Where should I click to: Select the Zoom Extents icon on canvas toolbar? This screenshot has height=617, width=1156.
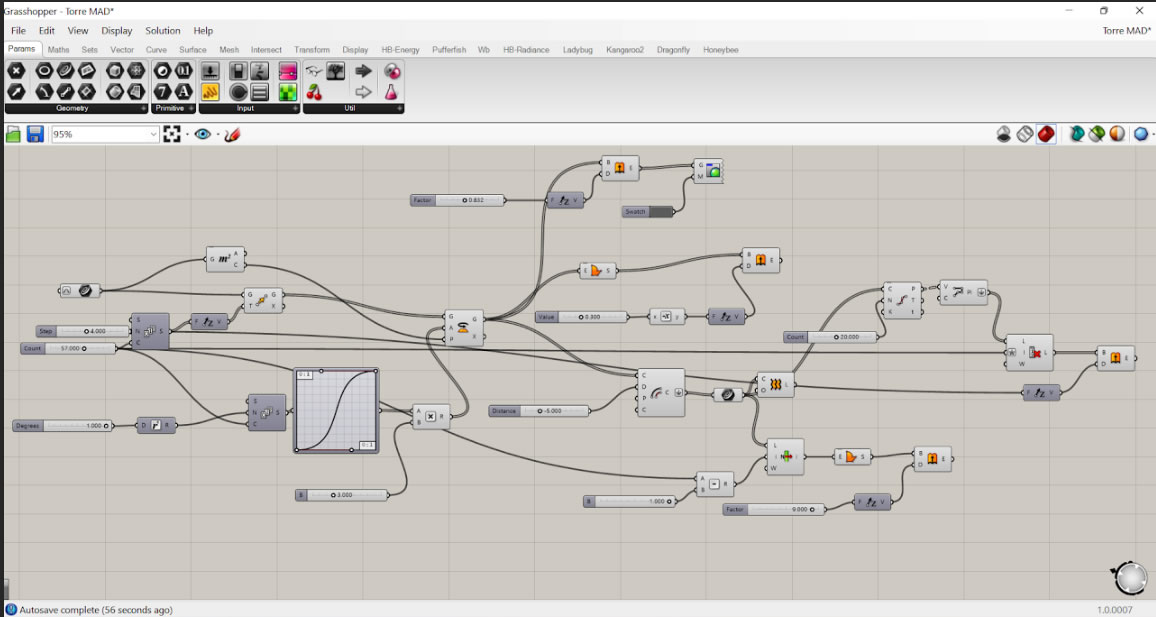click(x=172, y=134)
